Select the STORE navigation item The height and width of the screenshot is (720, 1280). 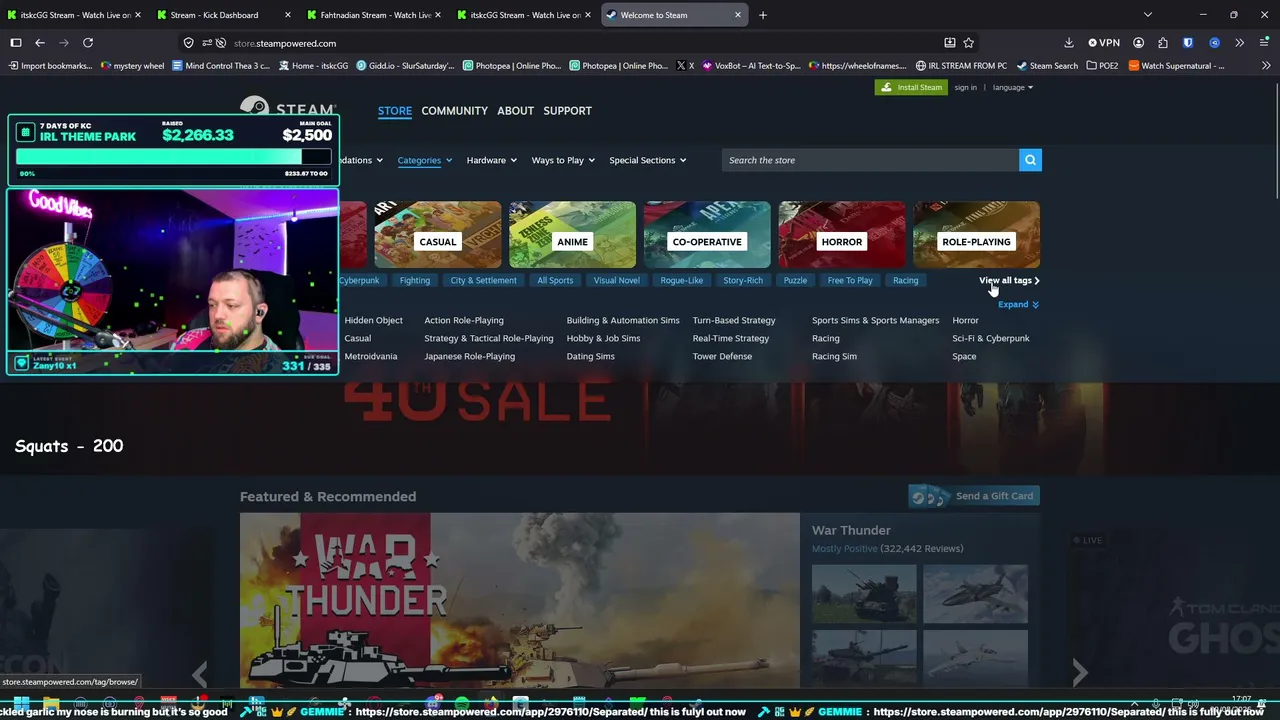pos(395,111)
